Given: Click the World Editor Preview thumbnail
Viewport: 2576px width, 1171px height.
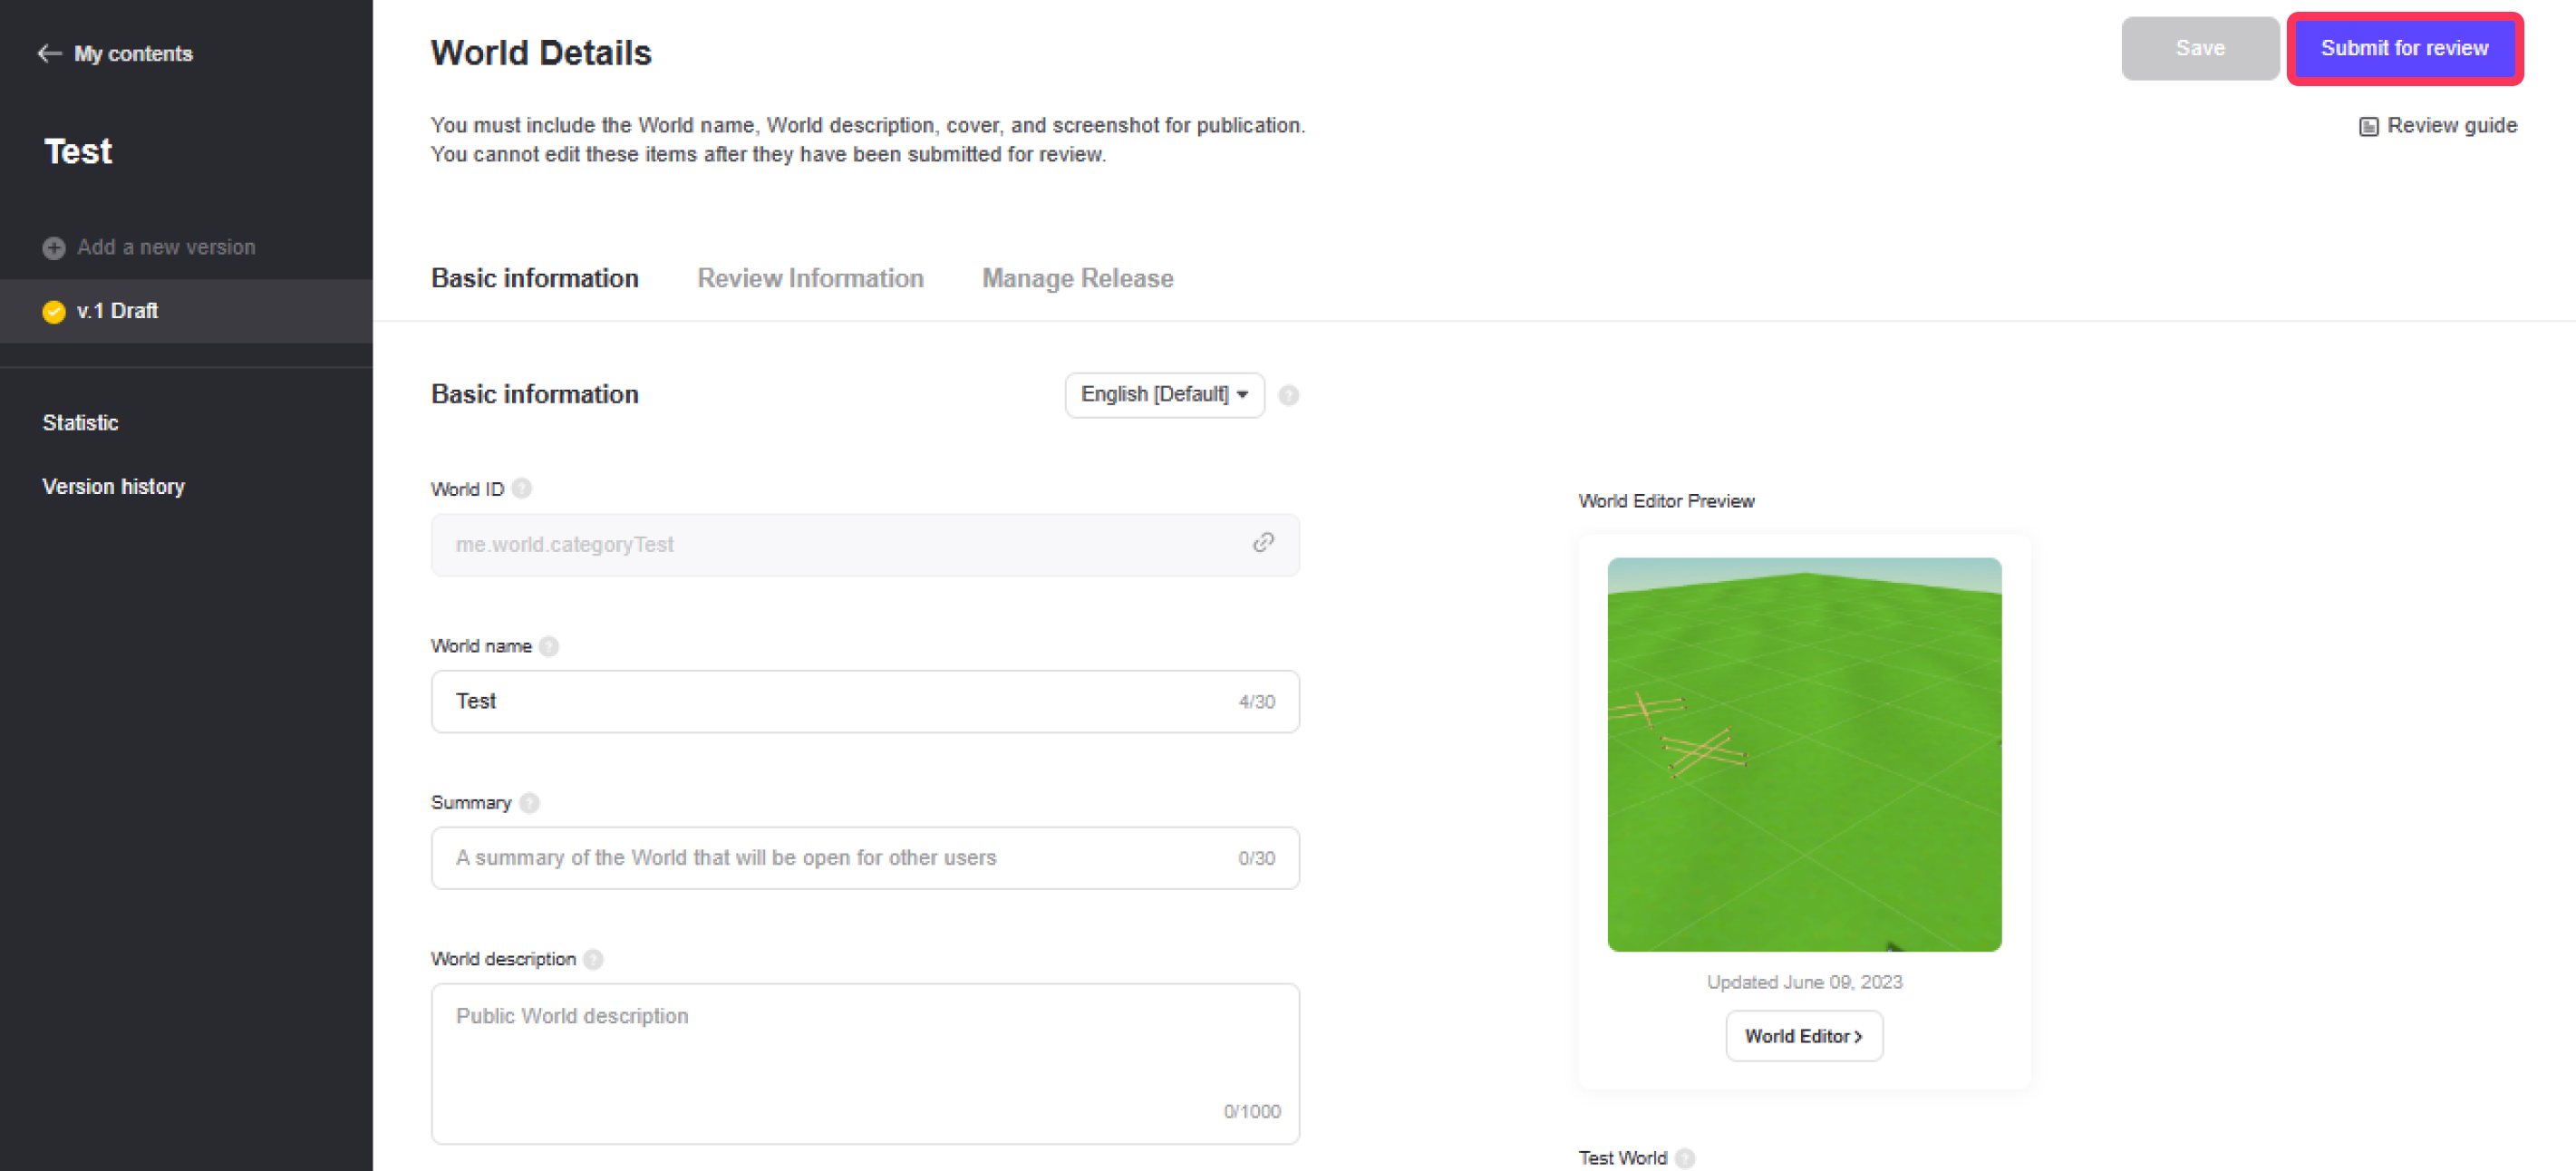Looking at the screenshot, I should point(1803,754).
